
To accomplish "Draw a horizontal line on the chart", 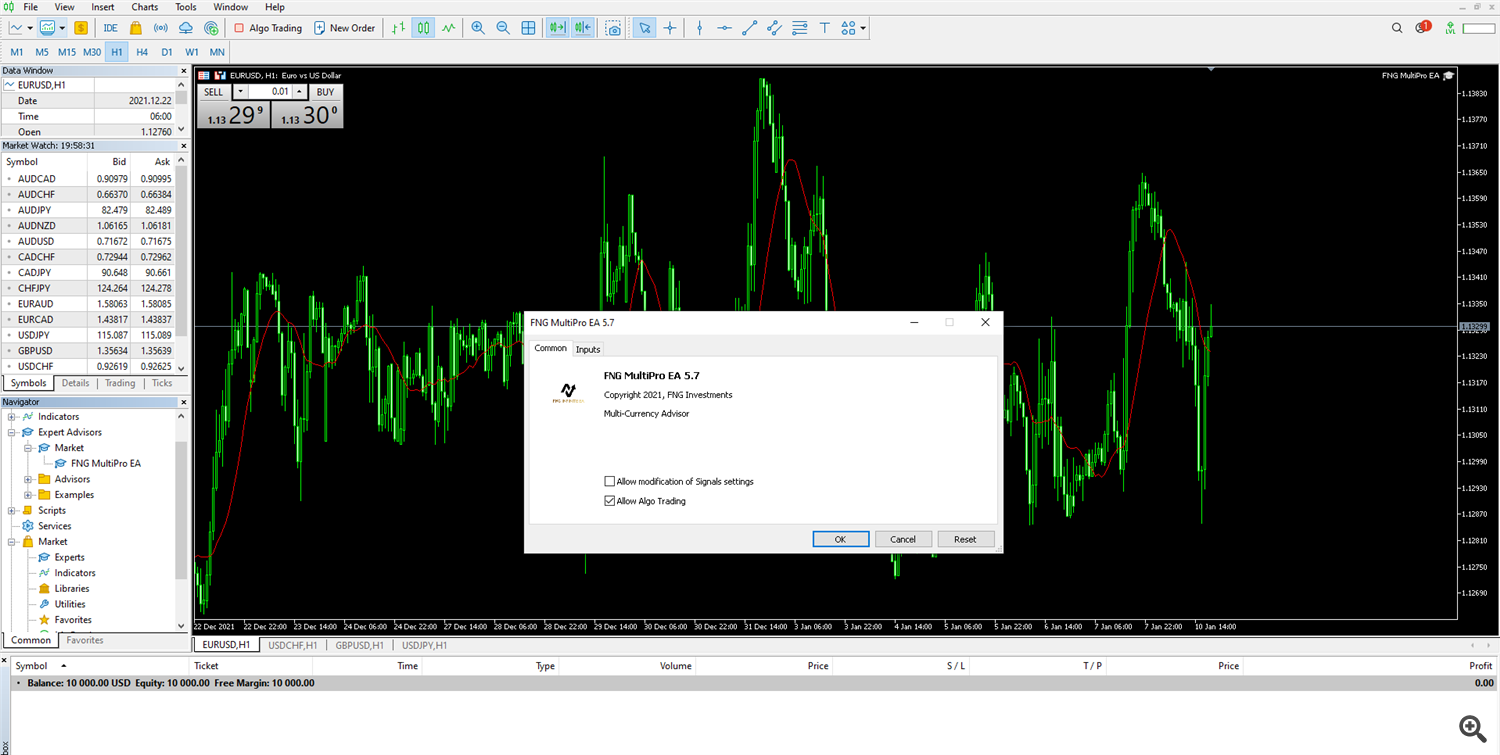I will tap(724, 28).
